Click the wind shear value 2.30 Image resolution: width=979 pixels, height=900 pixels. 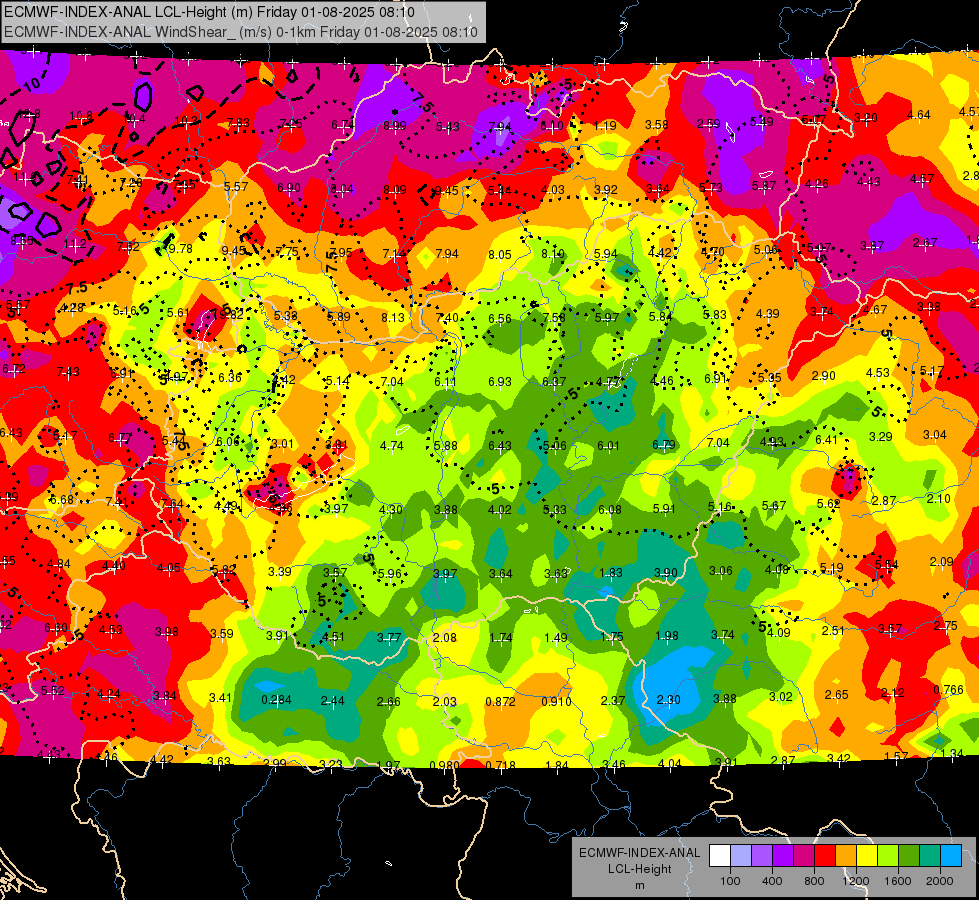click(x=668, y=700)
